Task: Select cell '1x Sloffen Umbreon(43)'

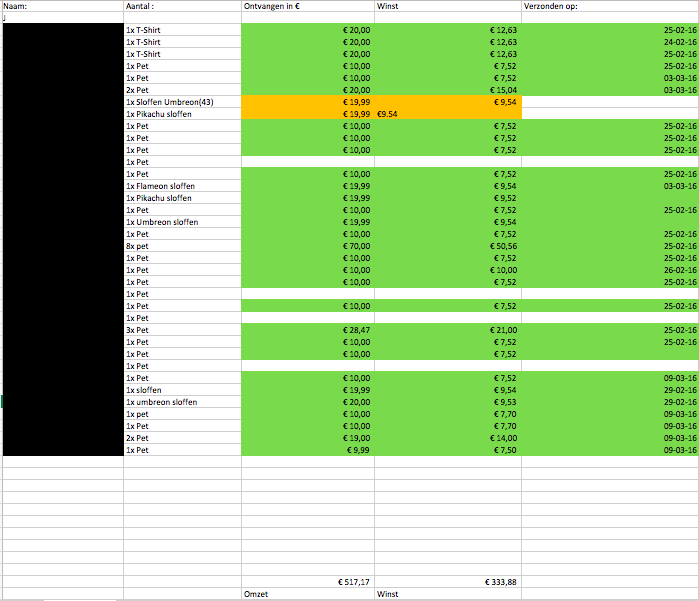Action: coord(182,102)
